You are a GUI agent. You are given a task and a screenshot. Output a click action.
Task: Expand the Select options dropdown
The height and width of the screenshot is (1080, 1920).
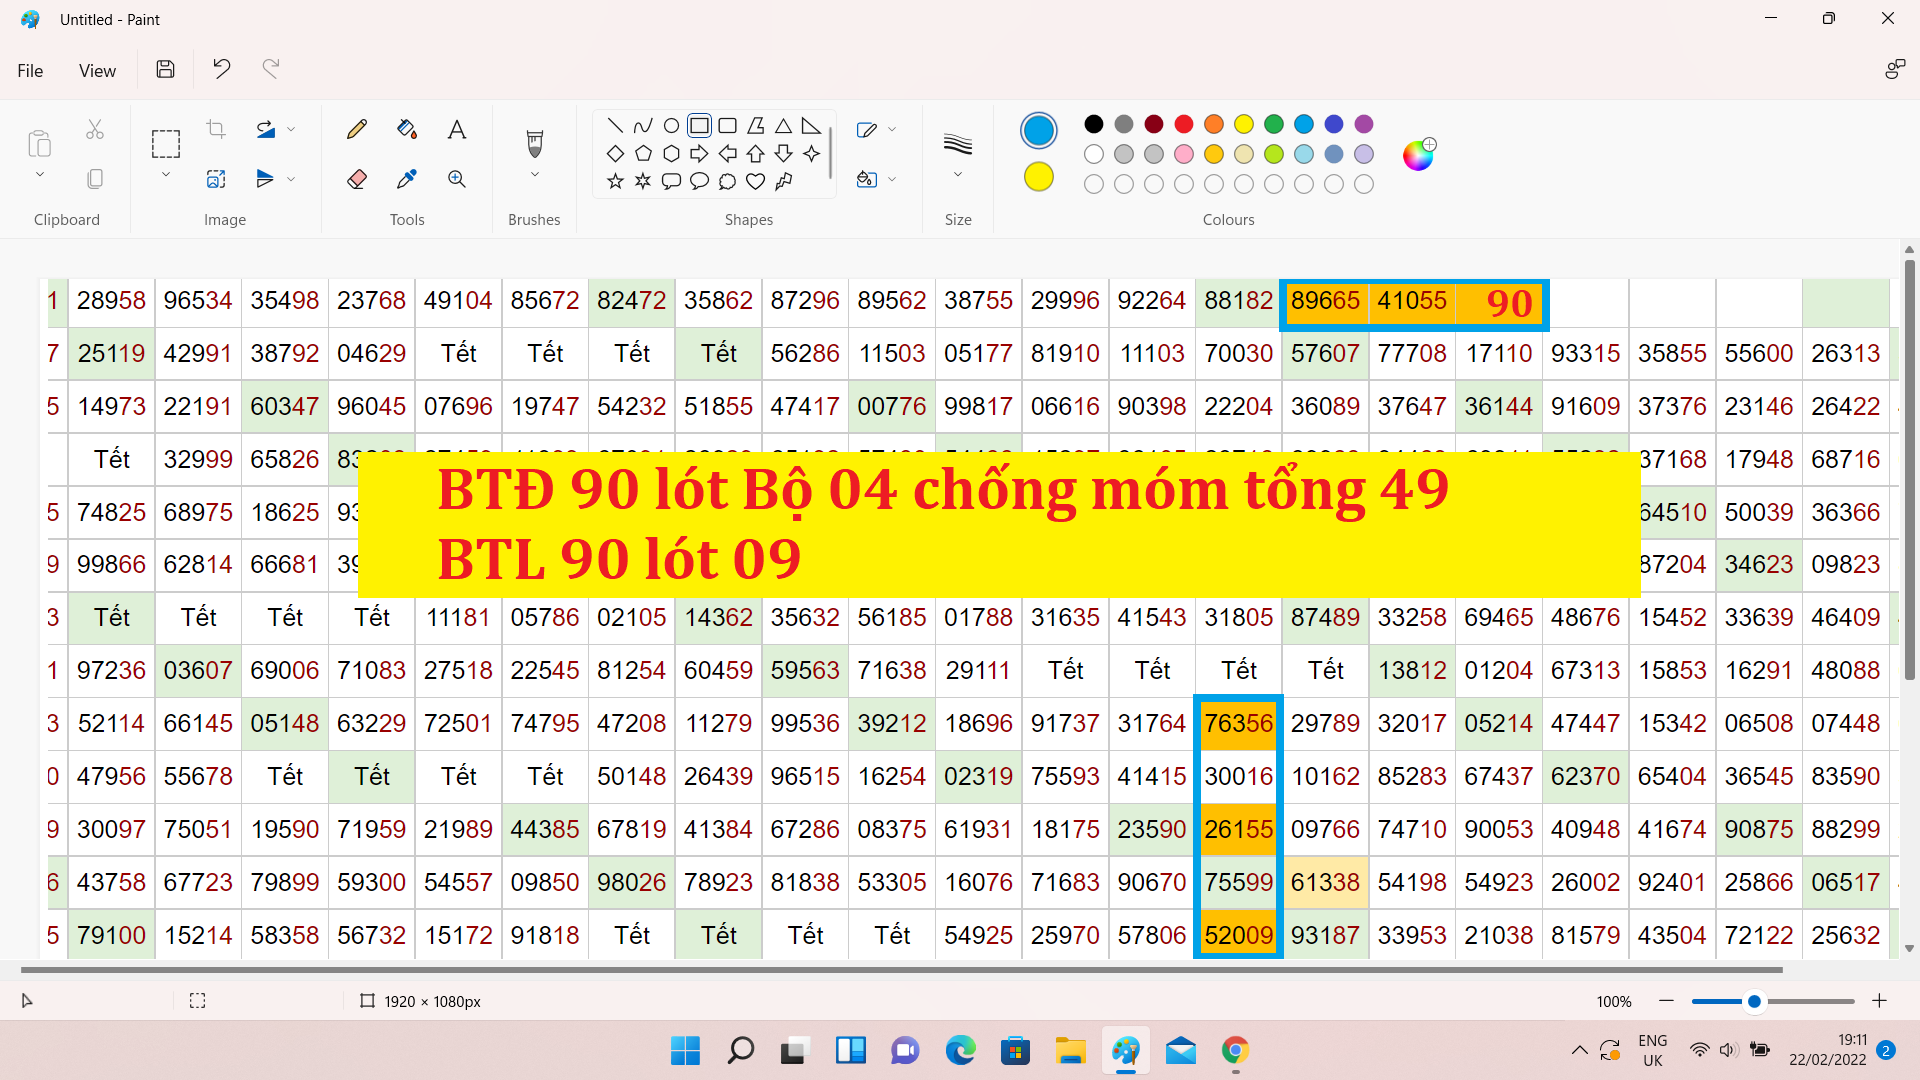[x=166, y=175]
